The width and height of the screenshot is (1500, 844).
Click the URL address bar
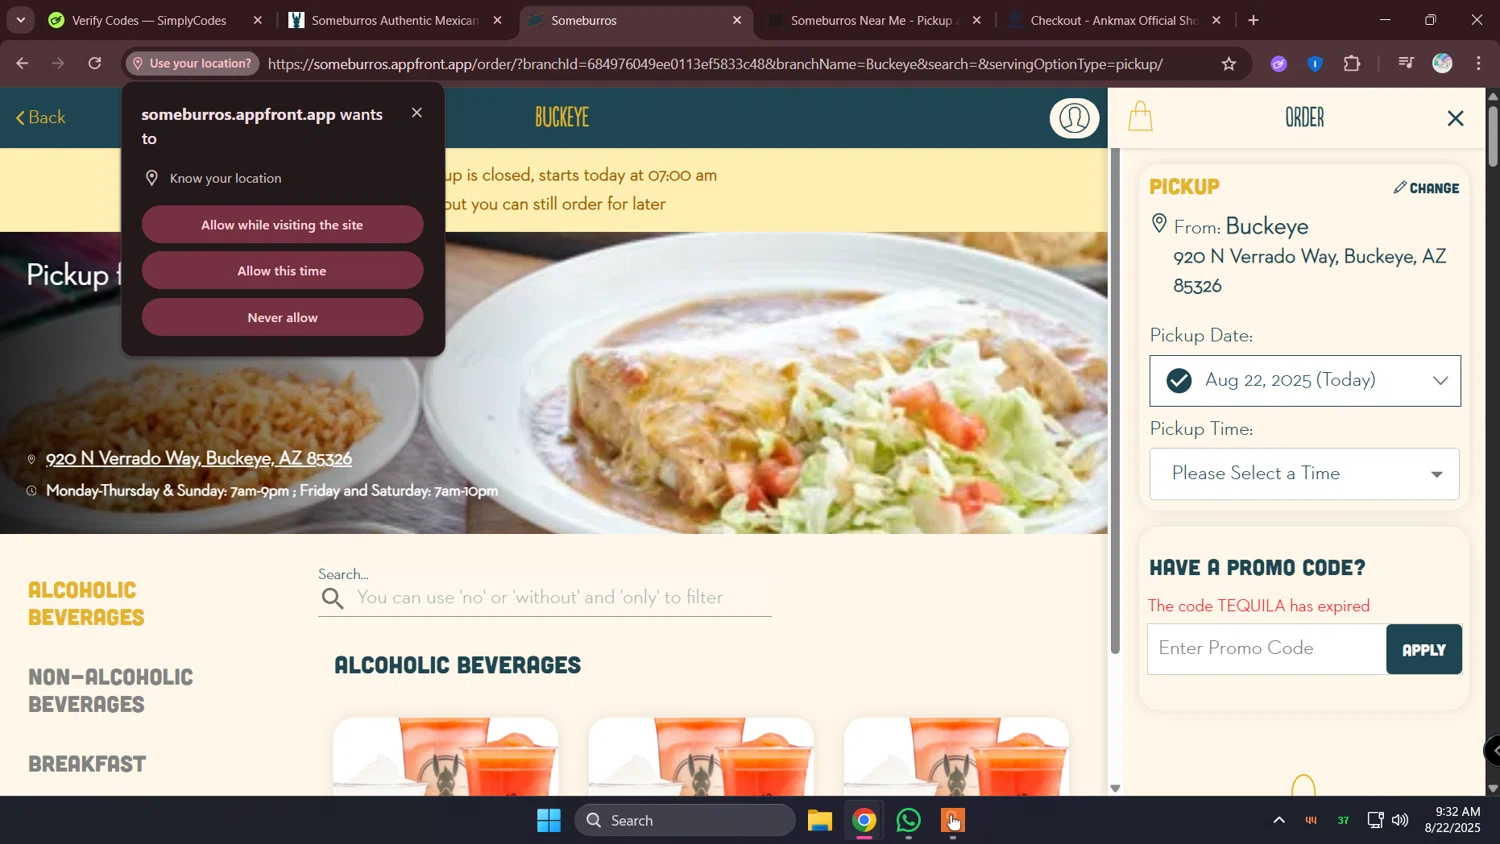point(715,64)
